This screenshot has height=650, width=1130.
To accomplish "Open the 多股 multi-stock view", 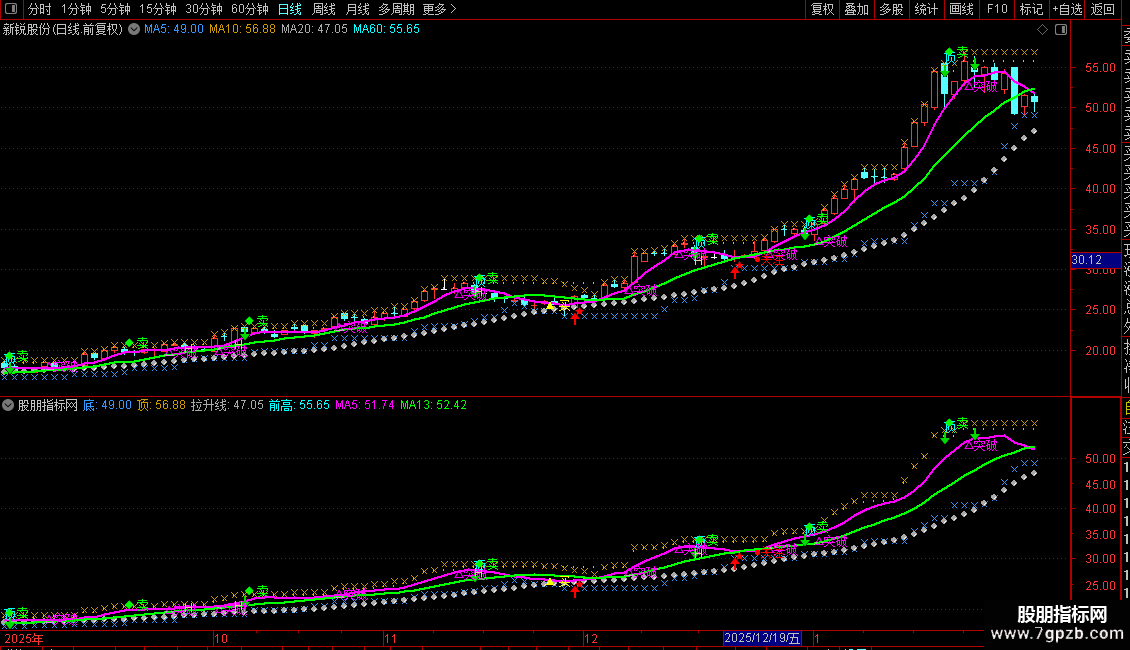I will tap(891, 9).
